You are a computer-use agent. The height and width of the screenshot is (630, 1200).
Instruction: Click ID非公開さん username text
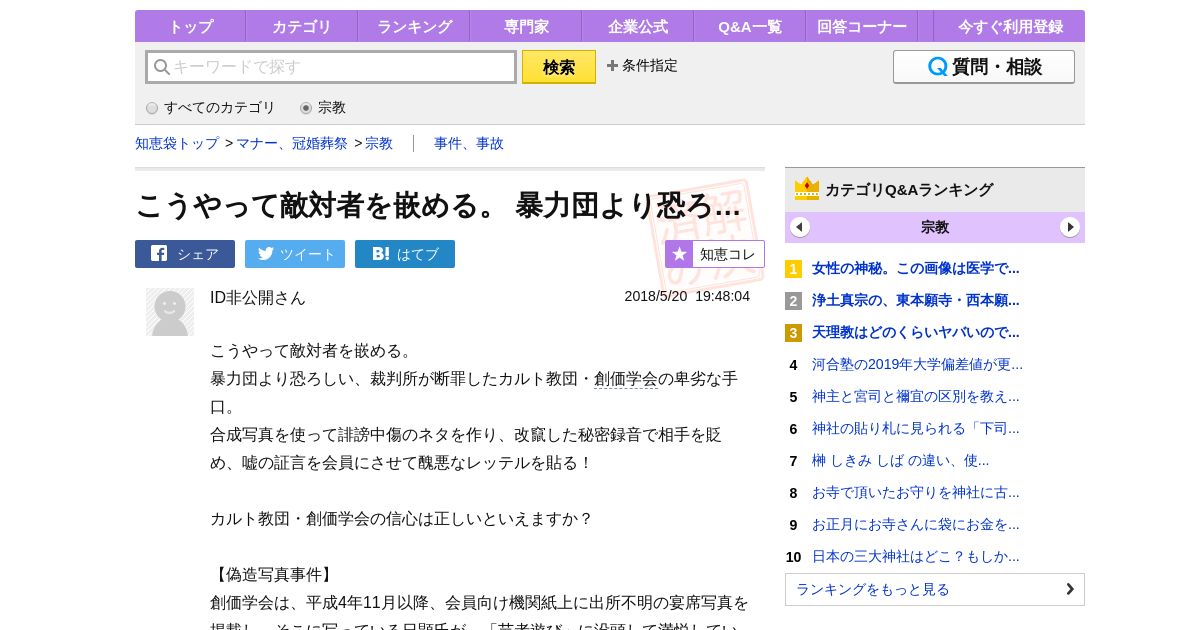pos(258,297)
